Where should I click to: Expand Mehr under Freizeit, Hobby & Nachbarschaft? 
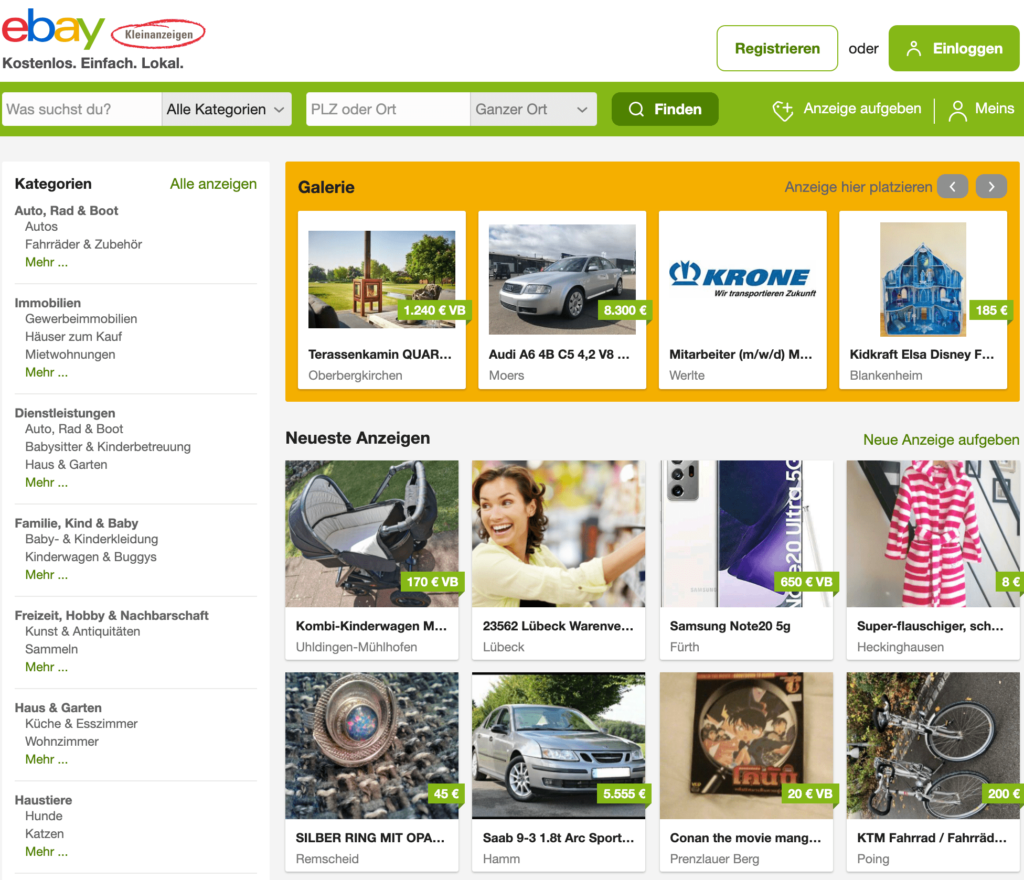[x=46, y=667]
